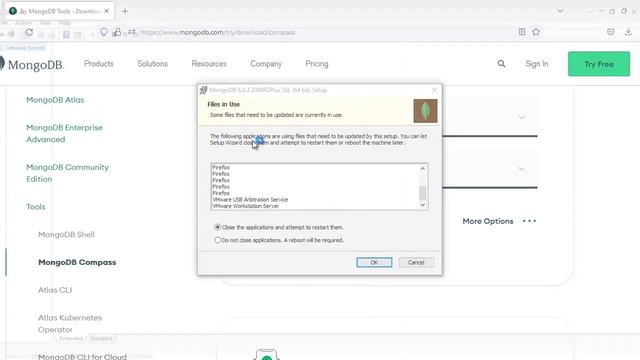Close the MongoDB Tools browser tab
Screen dimensions: 640x360
click(107, 11)
